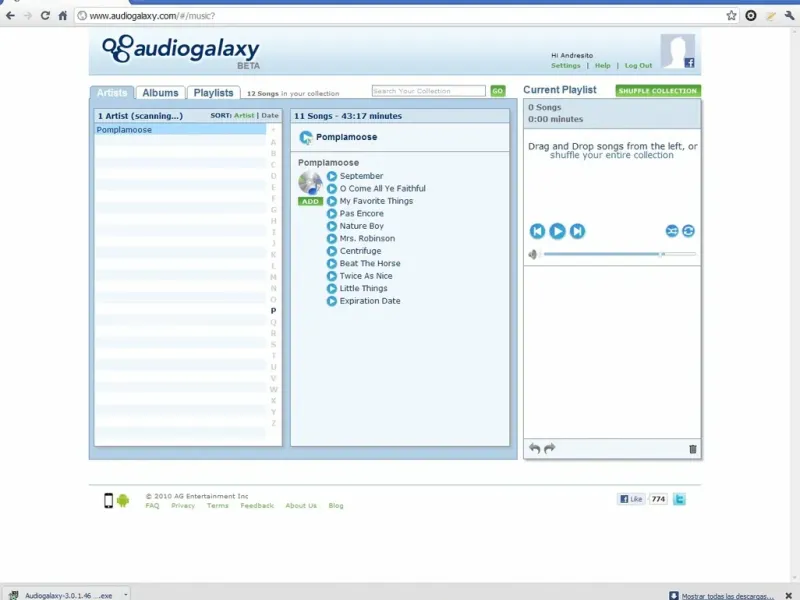Screen dimensions: 800x600
Task: Mute the player volume speaker icon
Action: (533, 254)
